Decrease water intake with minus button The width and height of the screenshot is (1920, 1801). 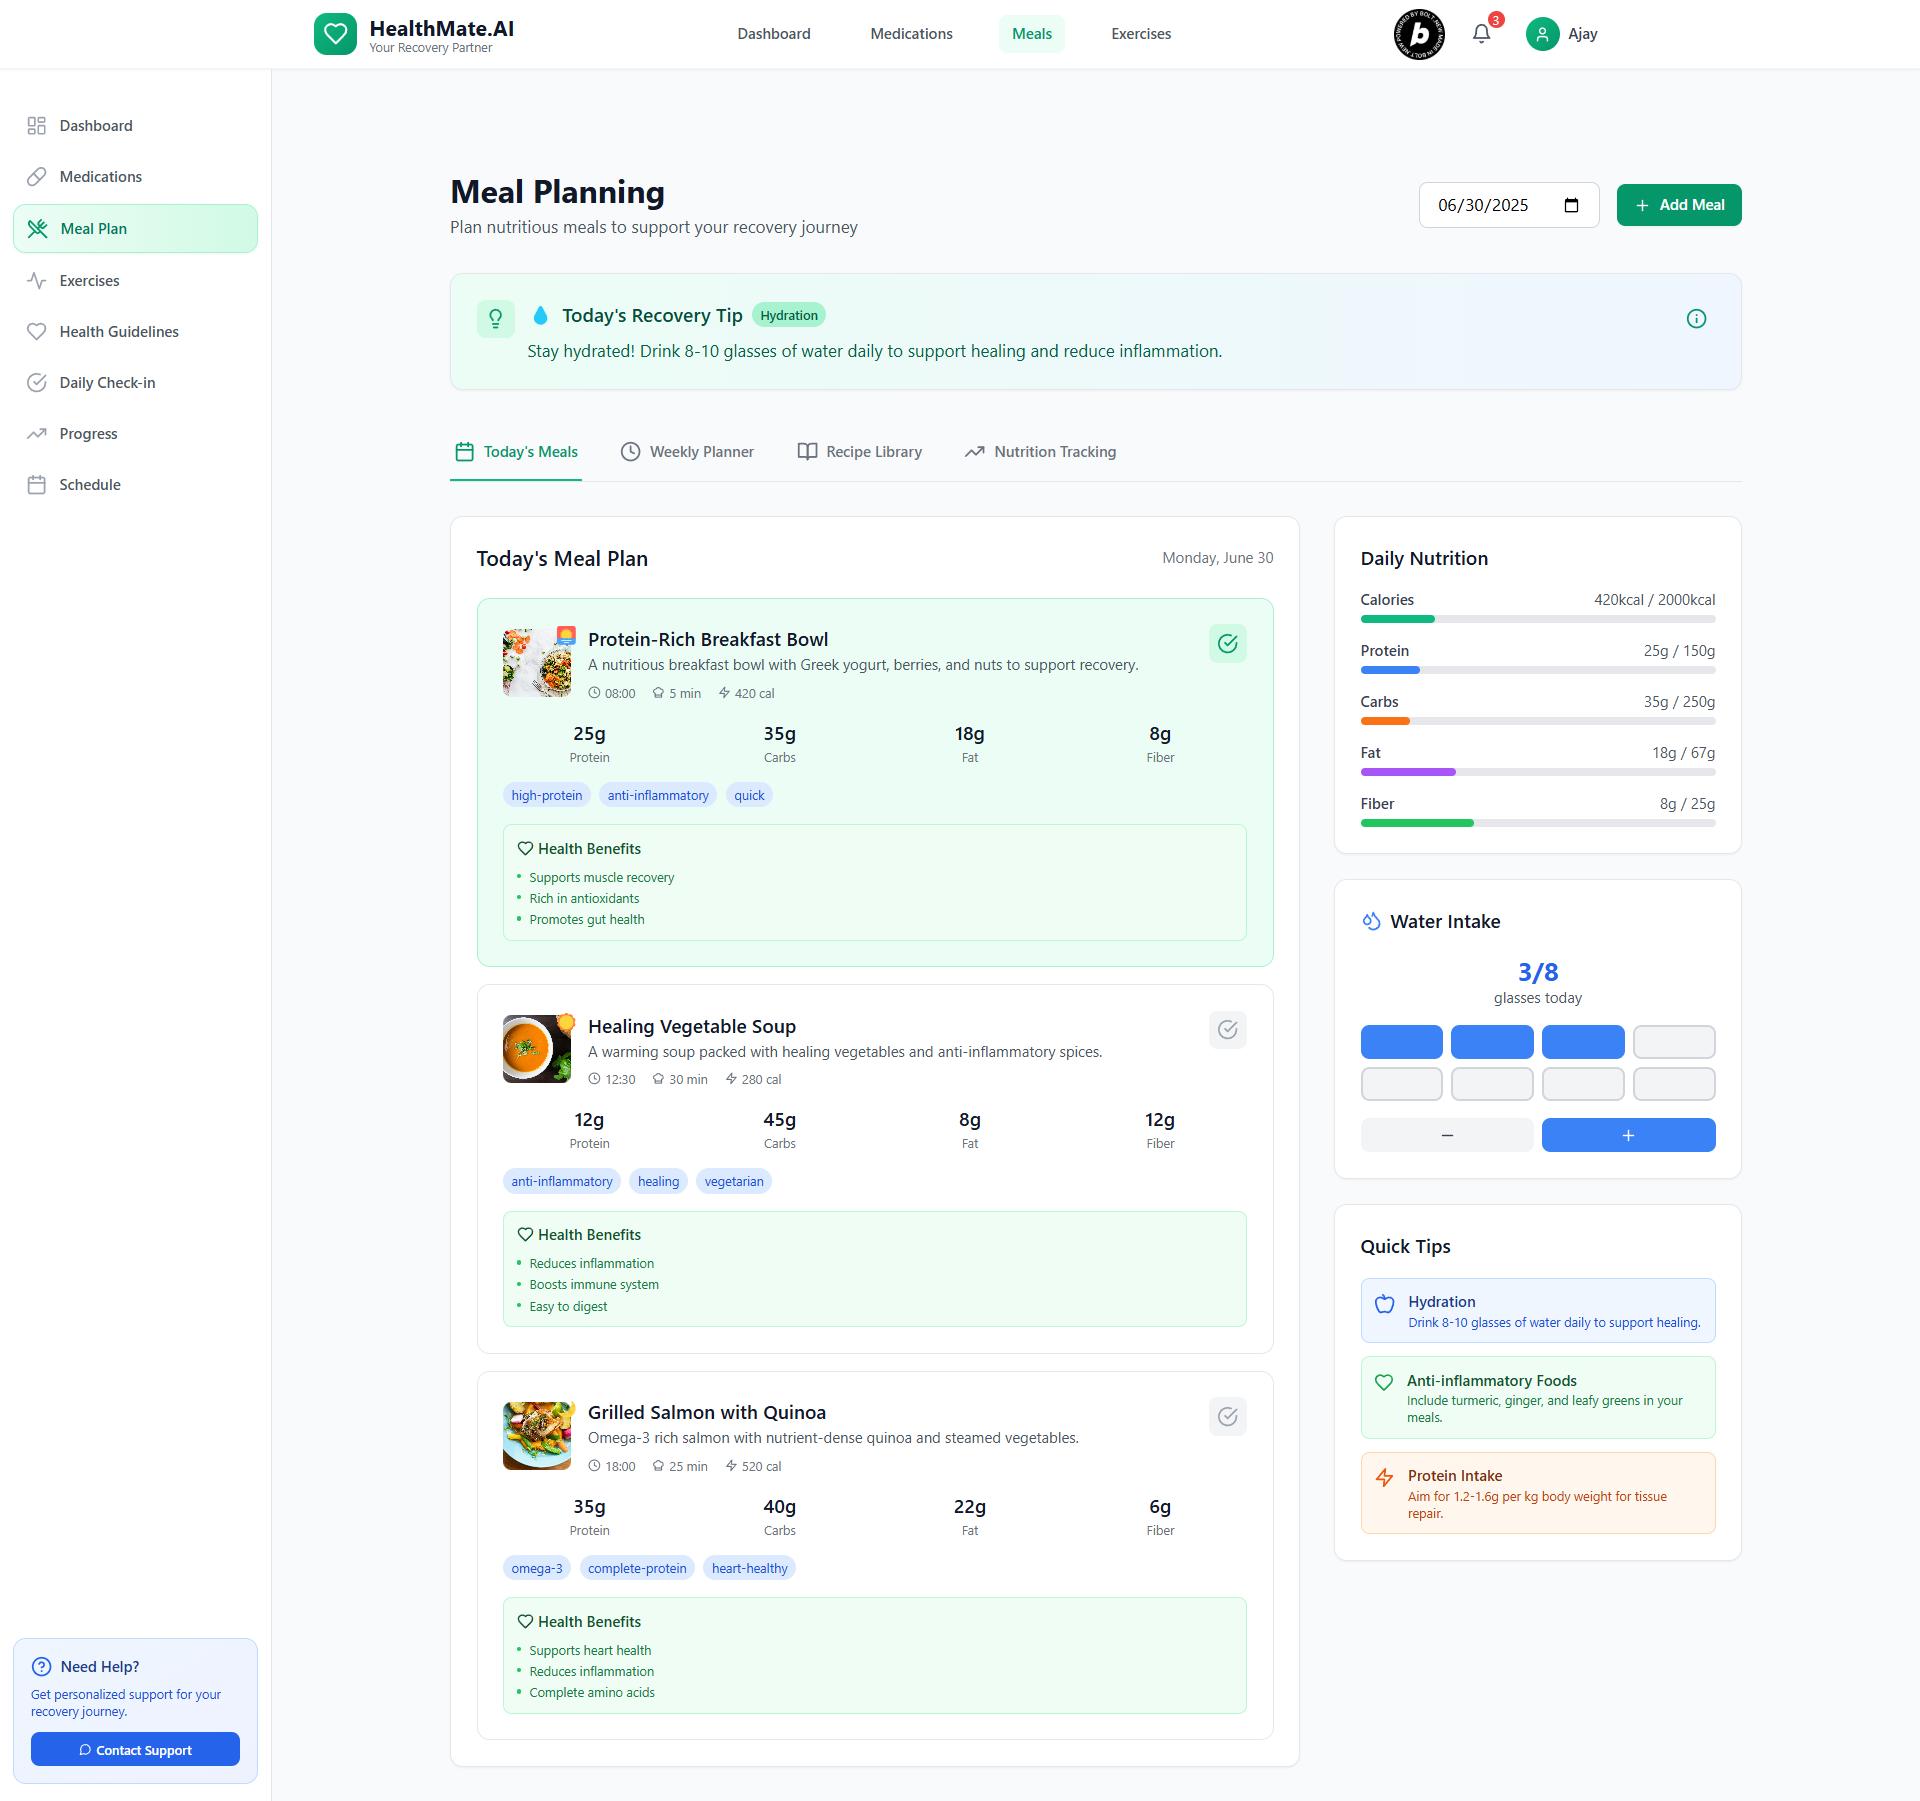1446,1135
